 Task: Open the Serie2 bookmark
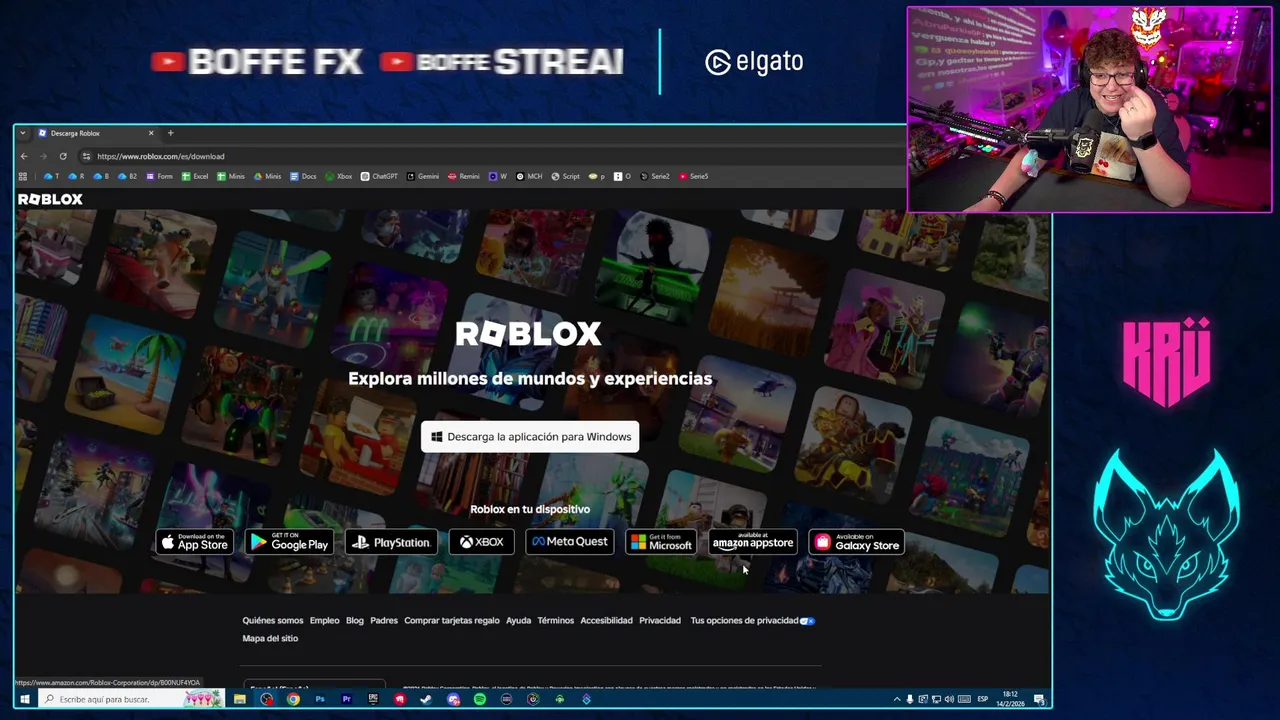click(655, 176)
